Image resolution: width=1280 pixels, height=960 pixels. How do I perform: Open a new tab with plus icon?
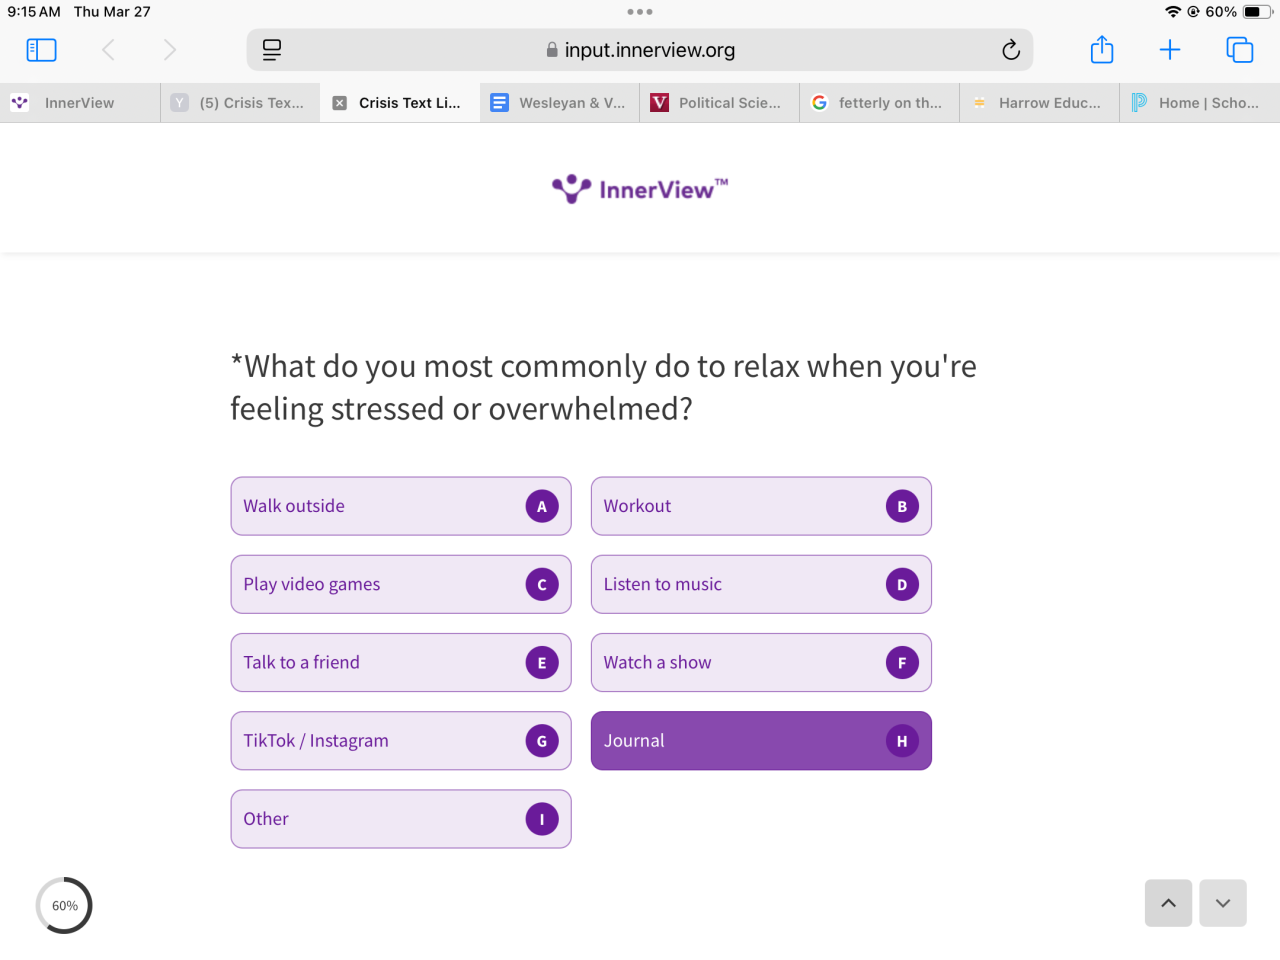pos(1170,50)
